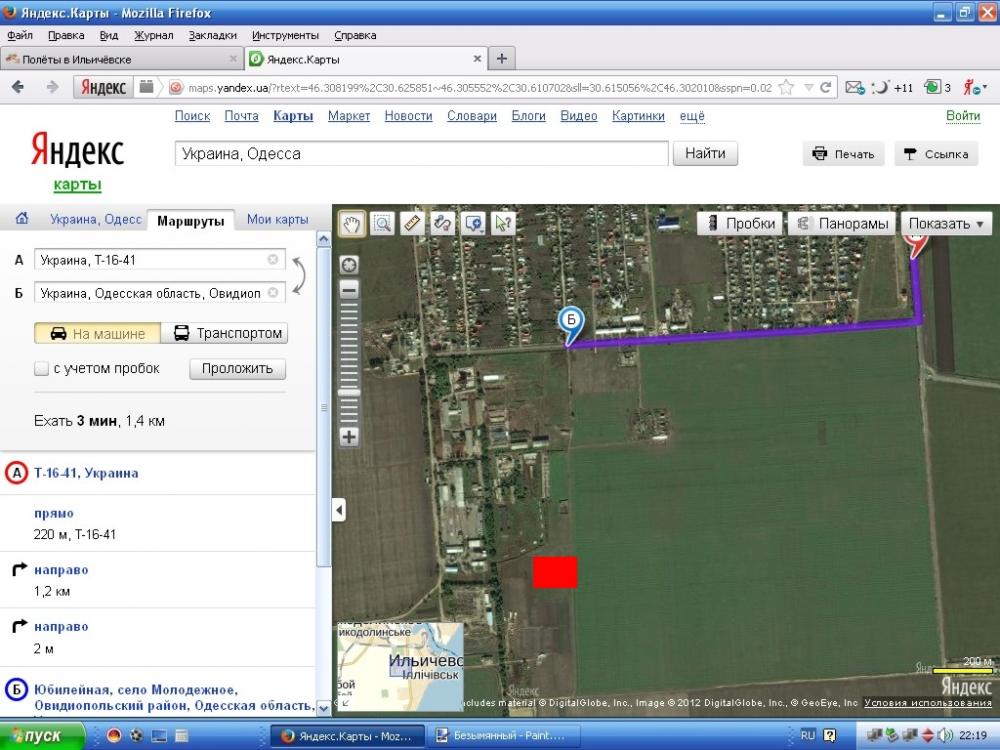The image size is (1000, 750).
Task: Click the blue Б route circle icon
Action: pos(17,690)
